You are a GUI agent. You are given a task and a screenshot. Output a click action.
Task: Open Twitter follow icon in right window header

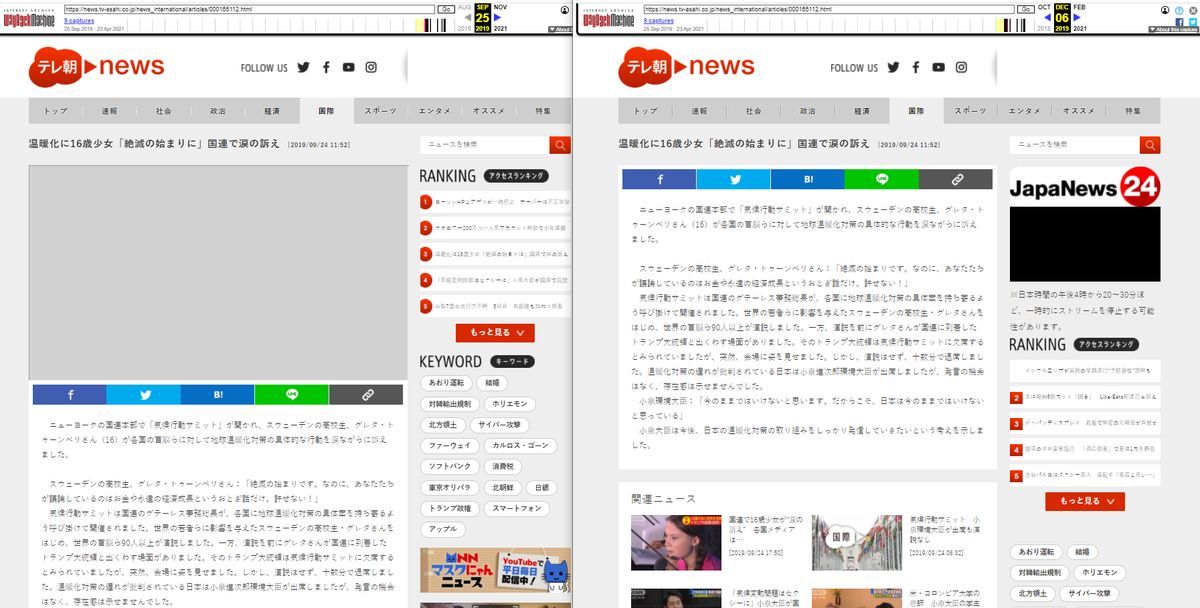point(894,67)
